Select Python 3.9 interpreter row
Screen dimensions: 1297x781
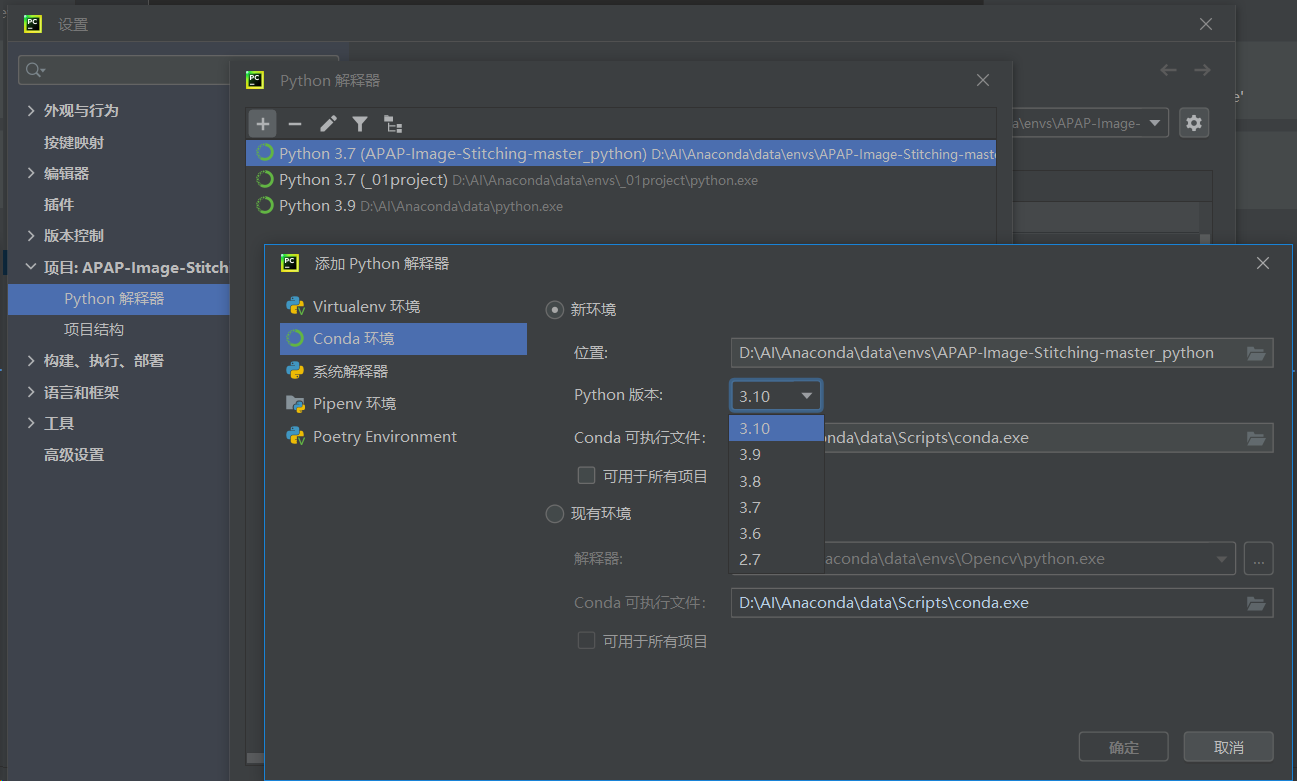click(621, 206)
